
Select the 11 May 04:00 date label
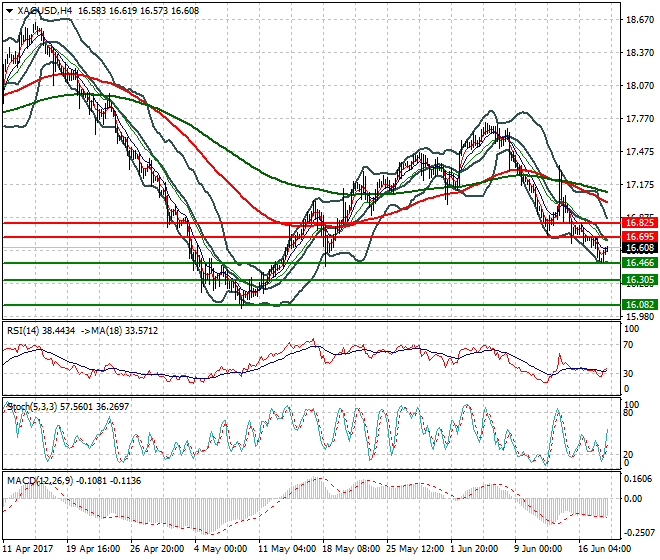[287, 549]
